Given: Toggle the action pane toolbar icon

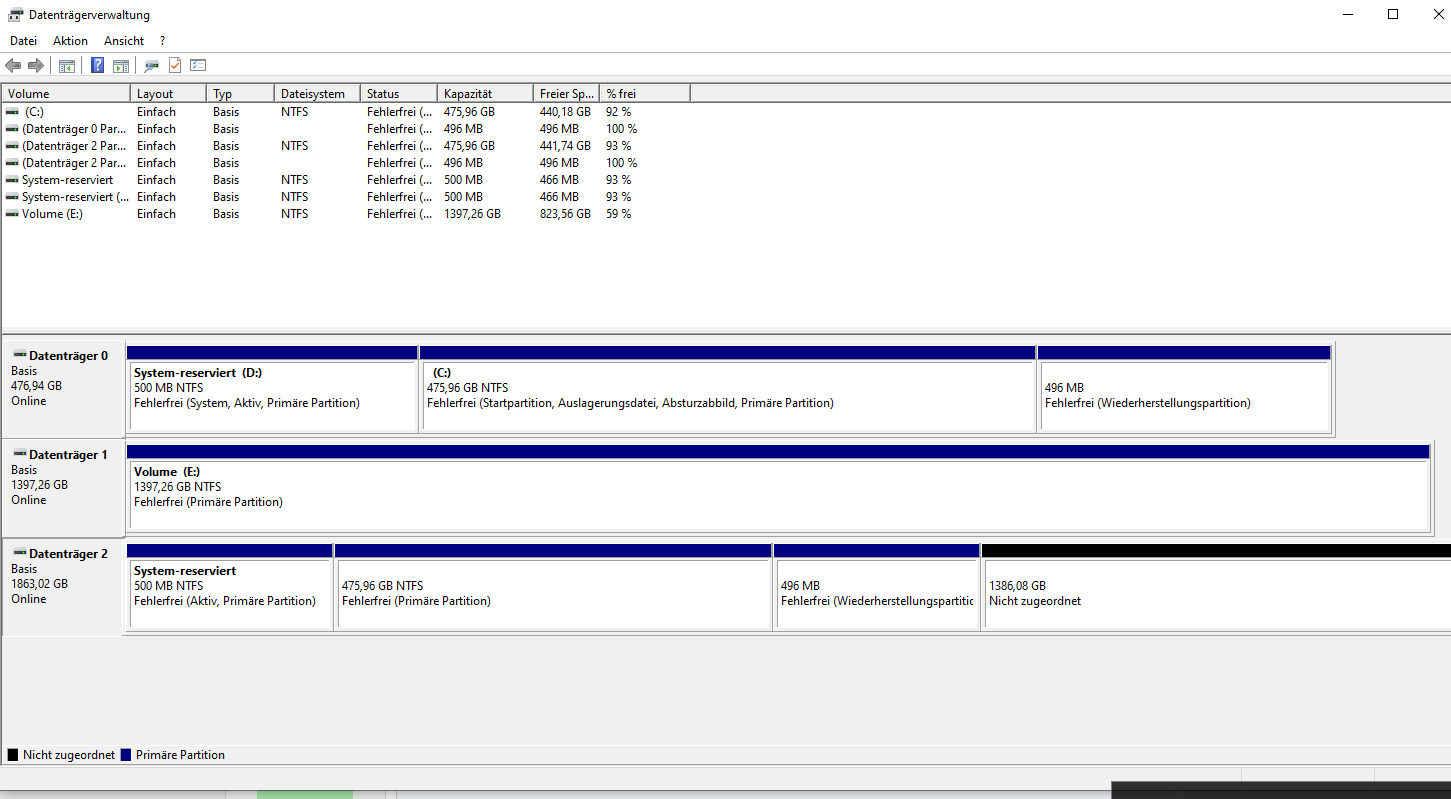Looking at the screenshot, I should [x=120, y=65].
